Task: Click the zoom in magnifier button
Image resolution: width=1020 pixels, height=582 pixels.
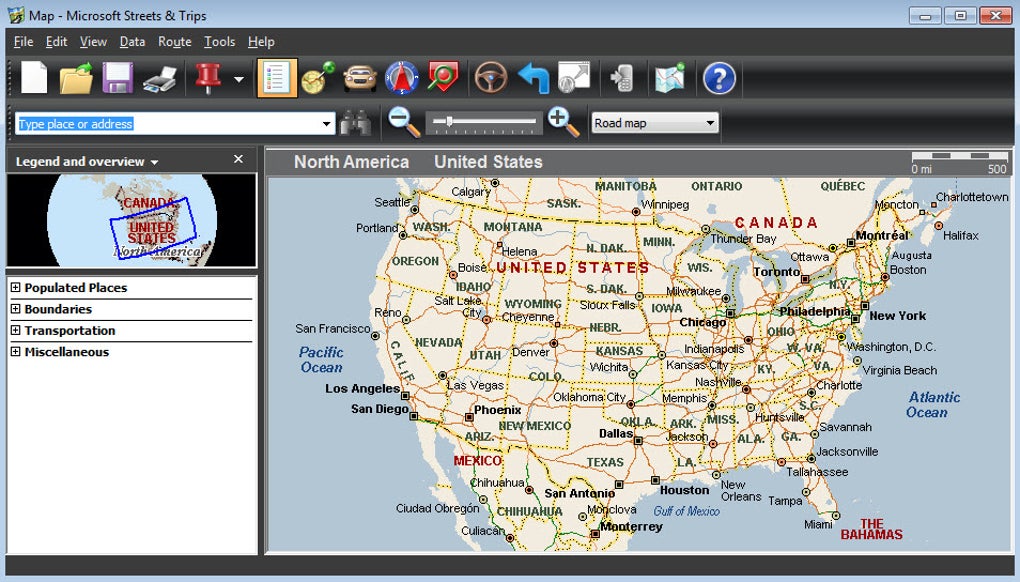Action: 563,122
